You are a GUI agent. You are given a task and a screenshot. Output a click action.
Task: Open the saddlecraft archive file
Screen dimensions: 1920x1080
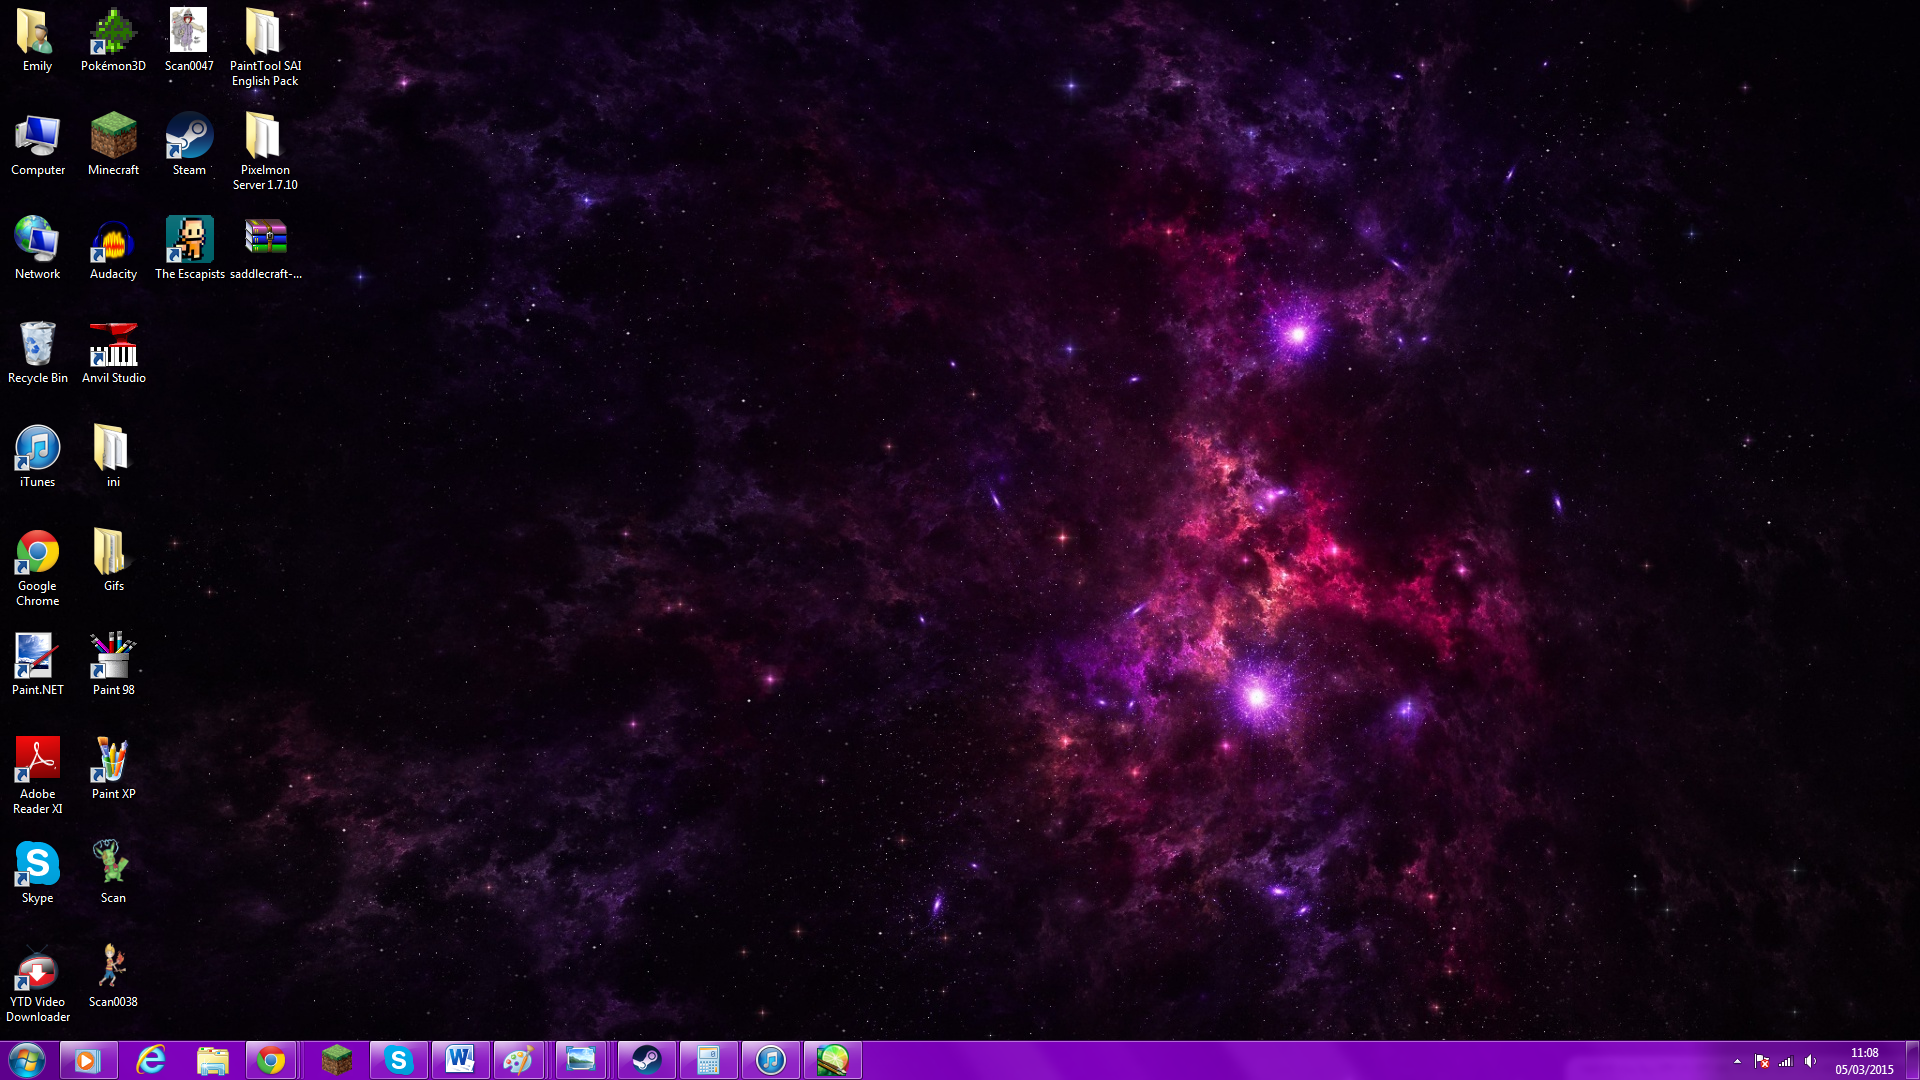(x=265, y=248)
